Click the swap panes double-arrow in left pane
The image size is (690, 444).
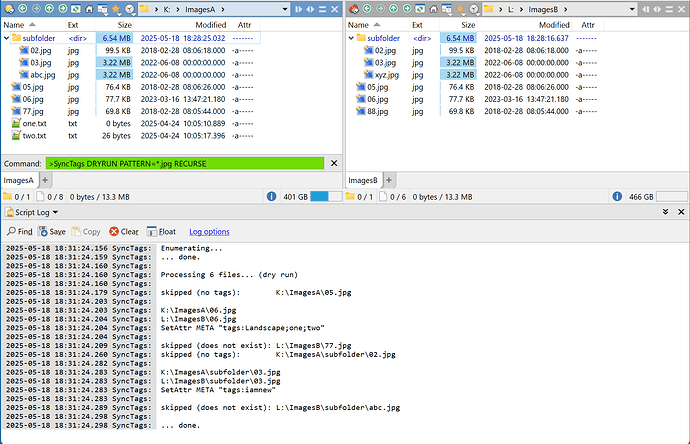(x=310, y=9)
